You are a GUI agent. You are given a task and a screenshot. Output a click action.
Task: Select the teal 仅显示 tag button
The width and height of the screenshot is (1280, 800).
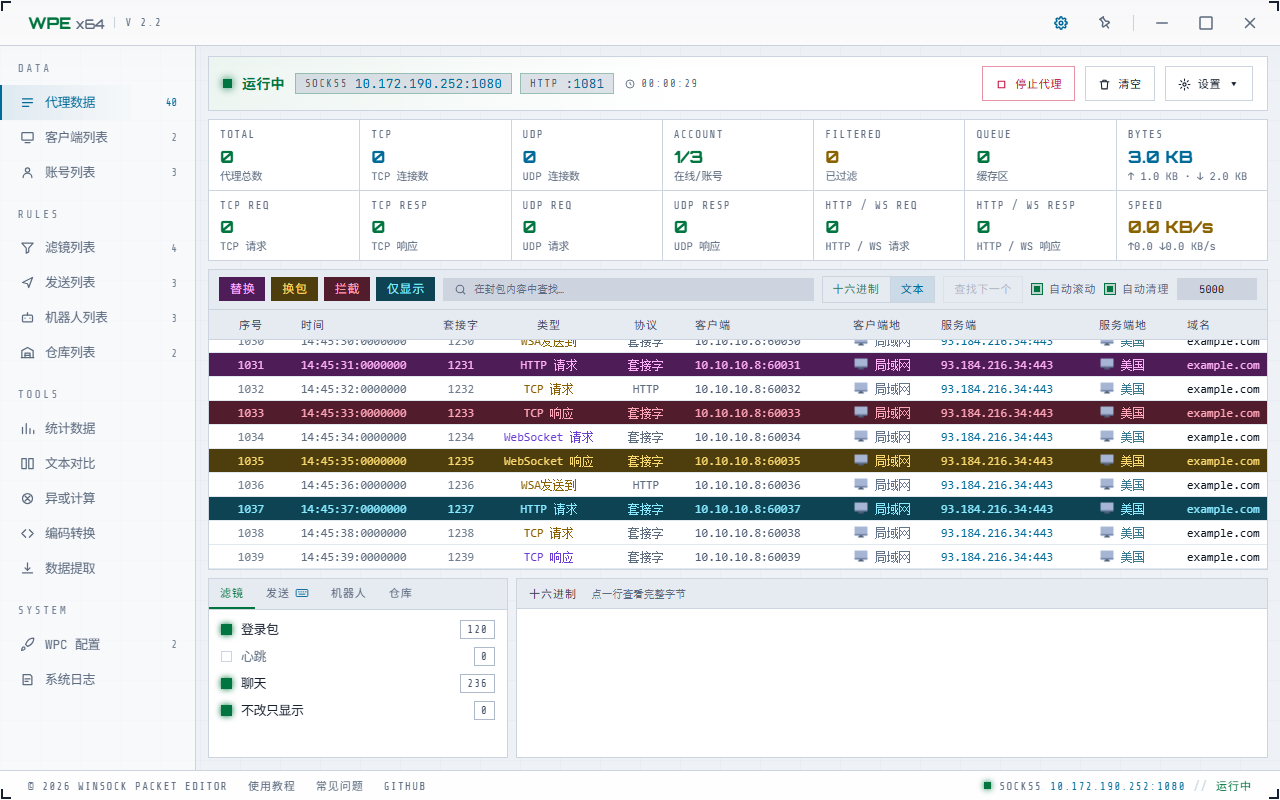(405, 289)
